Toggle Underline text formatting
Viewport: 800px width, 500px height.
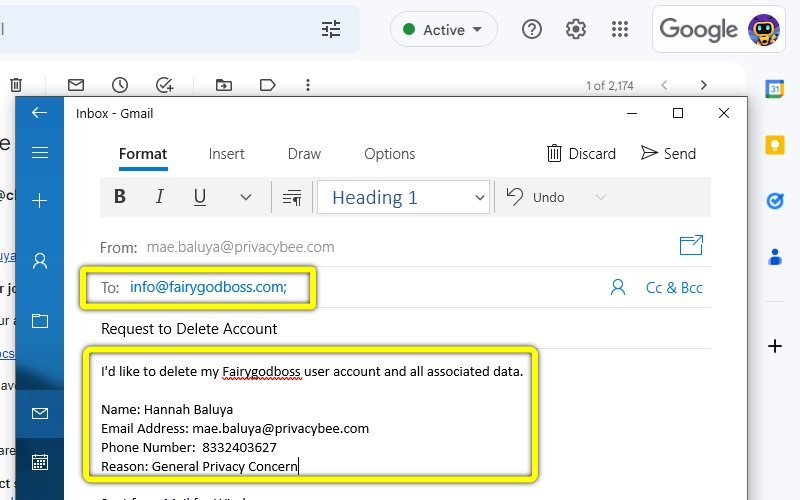[x=199, y=197]
